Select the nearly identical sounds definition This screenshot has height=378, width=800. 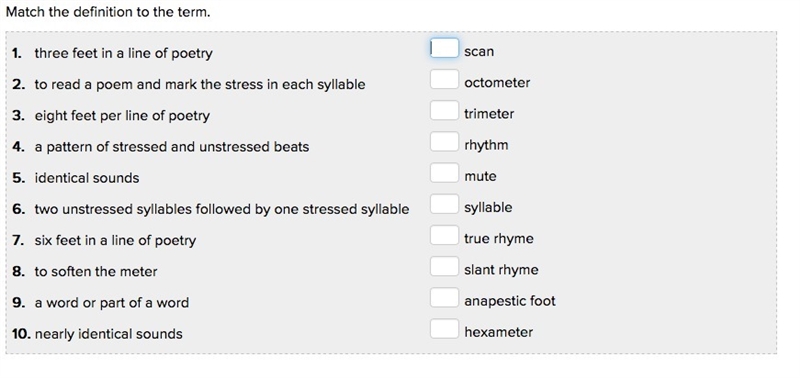[109, 334]
